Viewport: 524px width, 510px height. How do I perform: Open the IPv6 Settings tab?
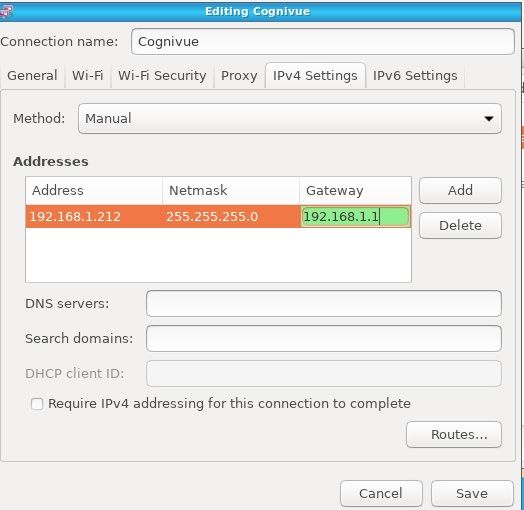[x=415, y=76]
